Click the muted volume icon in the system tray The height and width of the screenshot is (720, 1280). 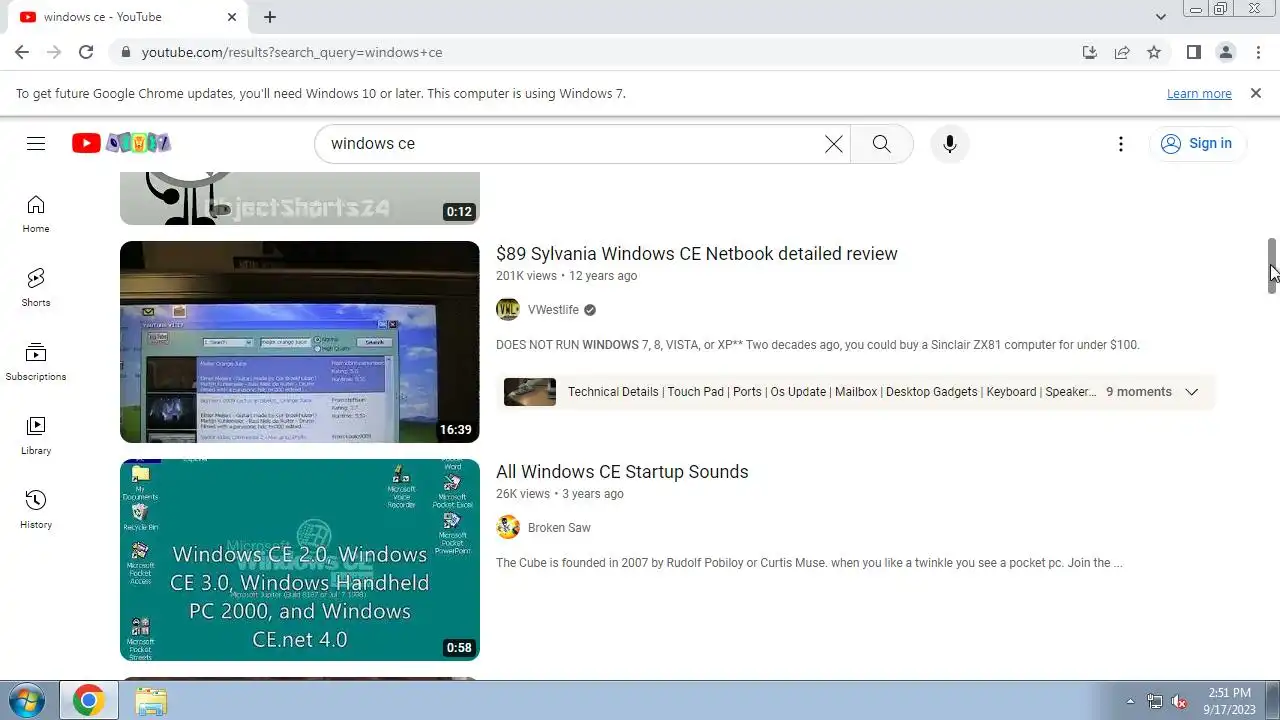pos(1179,701)
